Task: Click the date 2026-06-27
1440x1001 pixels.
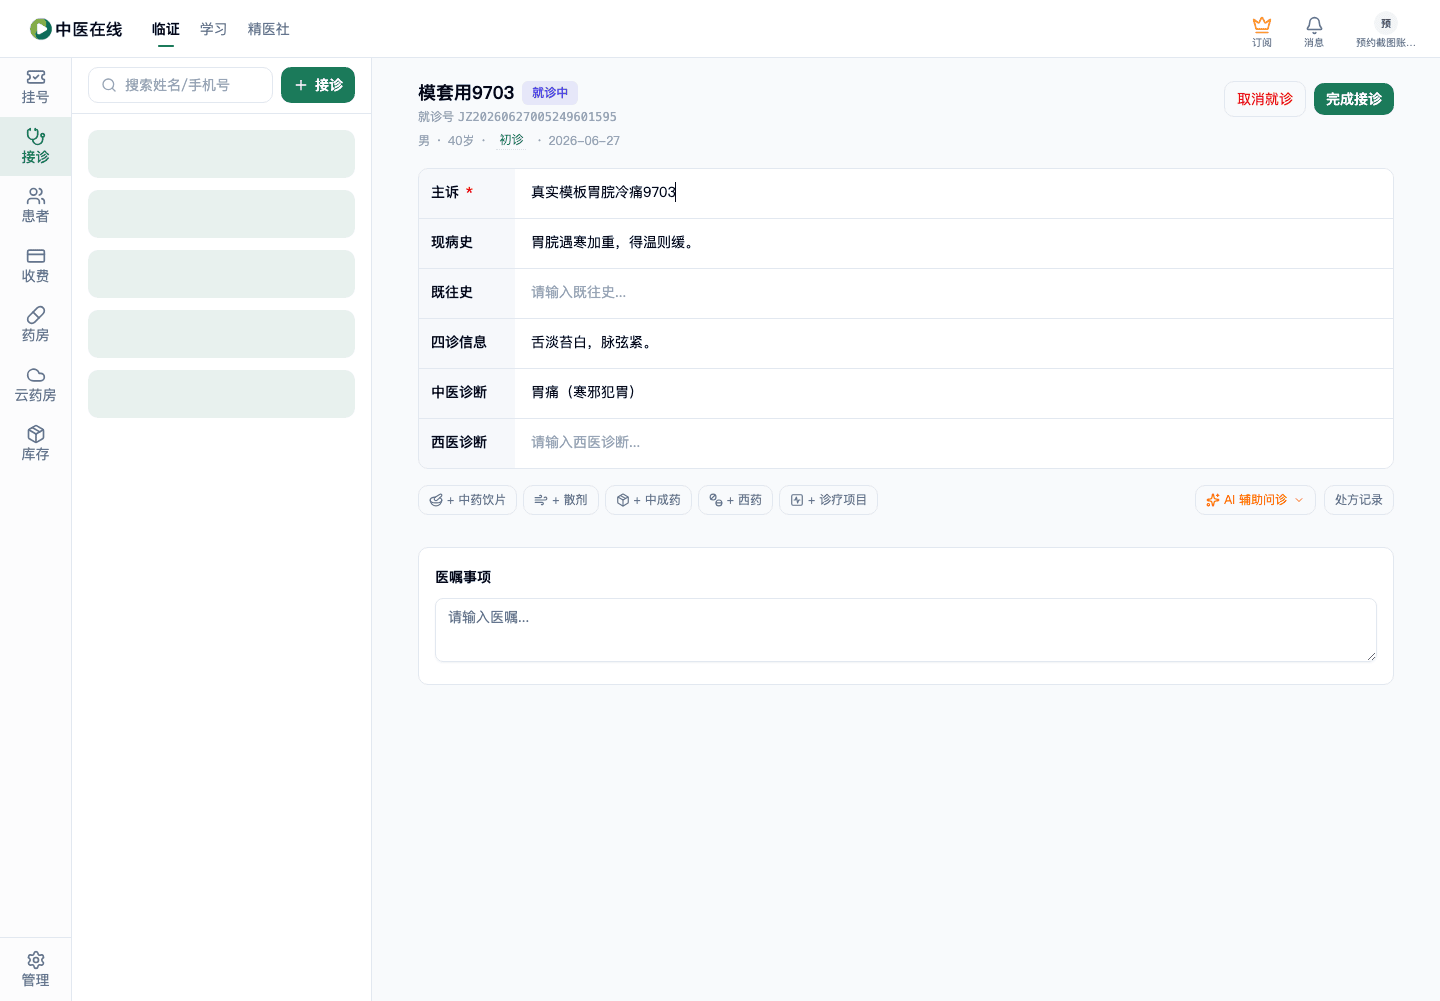Action: pos(584,141)
